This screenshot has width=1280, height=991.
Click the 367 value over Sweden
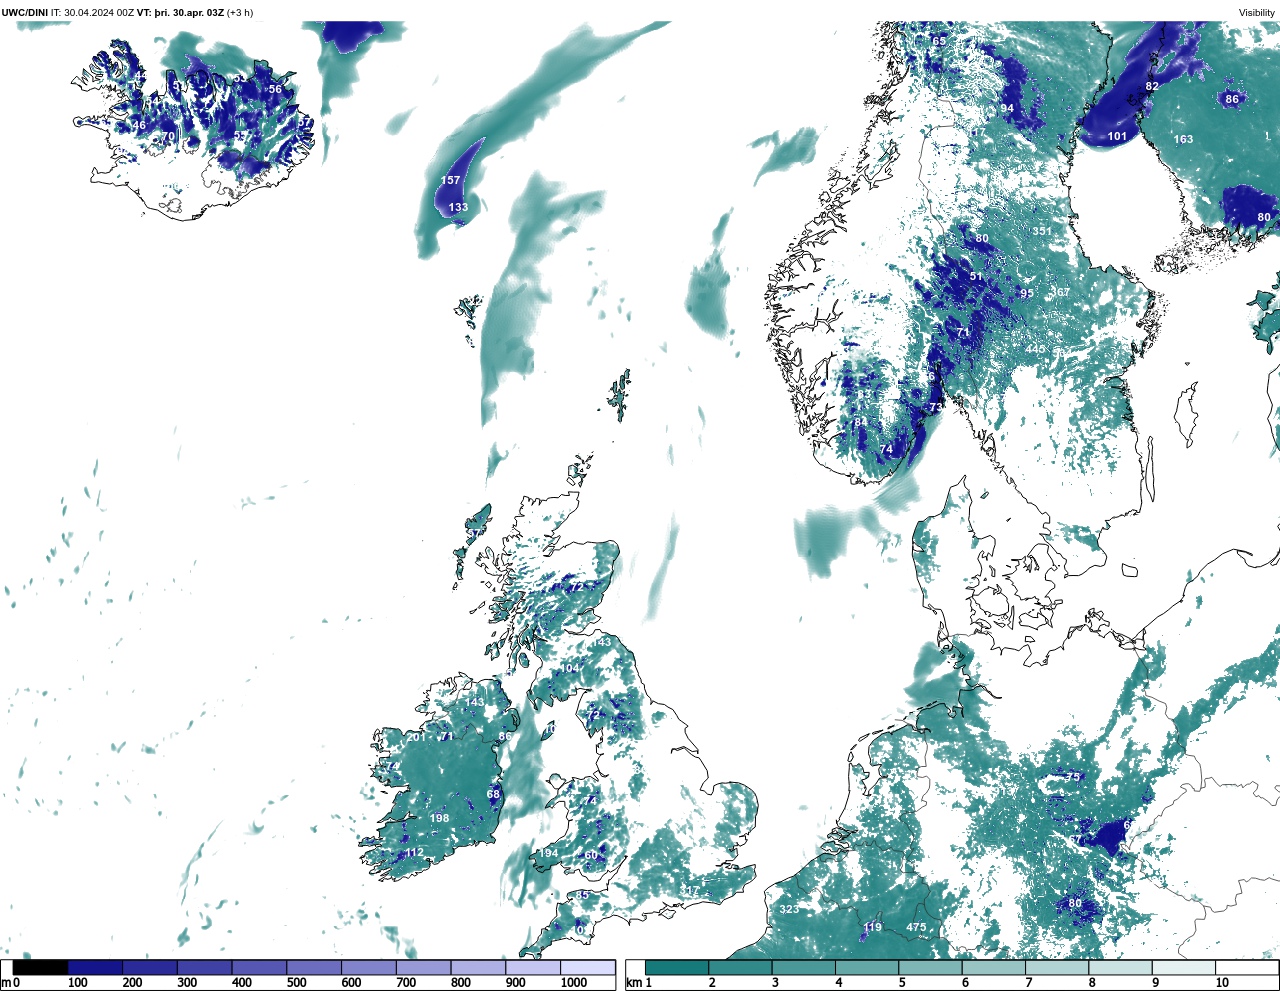[1061, 293]
